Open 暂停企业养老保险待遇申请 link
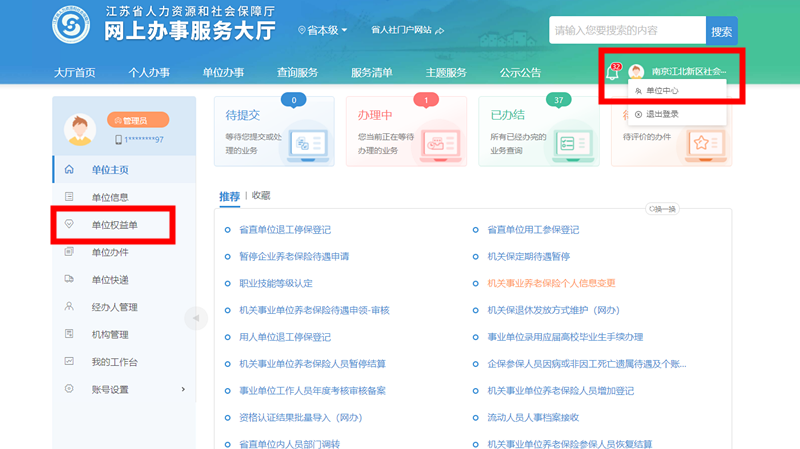Image resolution: width=800 pixels, height=449 pixels. [294, 256]
